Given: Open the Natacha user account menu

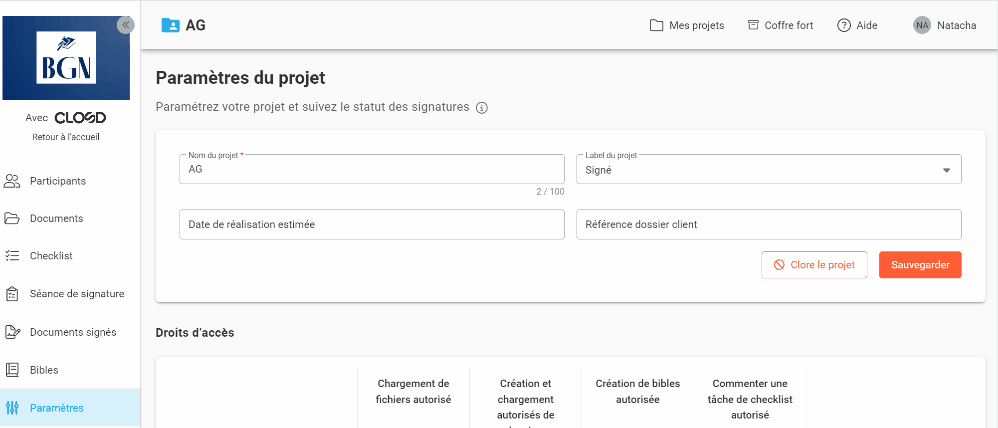Looking at the screenshot, I should pyautogui.click(x=955, y=25).
